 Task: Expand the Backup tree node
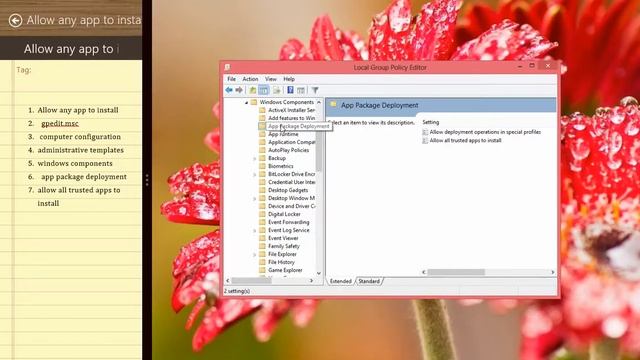[x=255, y=158]
